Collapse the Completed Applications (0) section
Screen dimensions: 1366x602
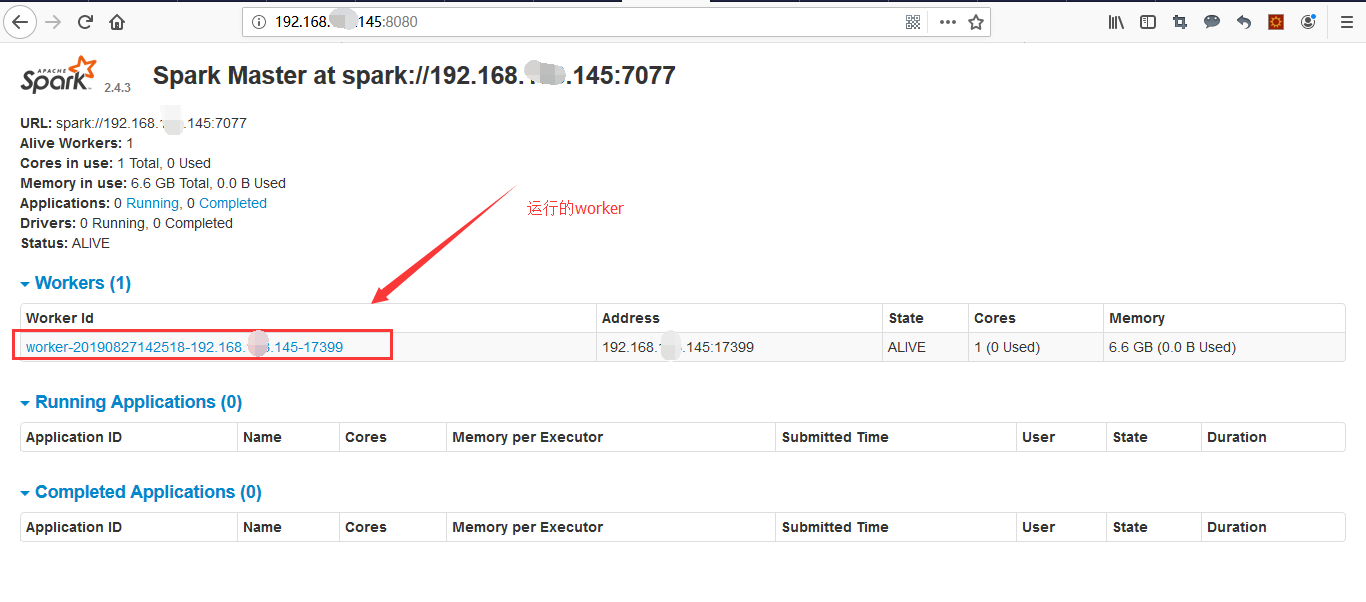coord(141,492)
